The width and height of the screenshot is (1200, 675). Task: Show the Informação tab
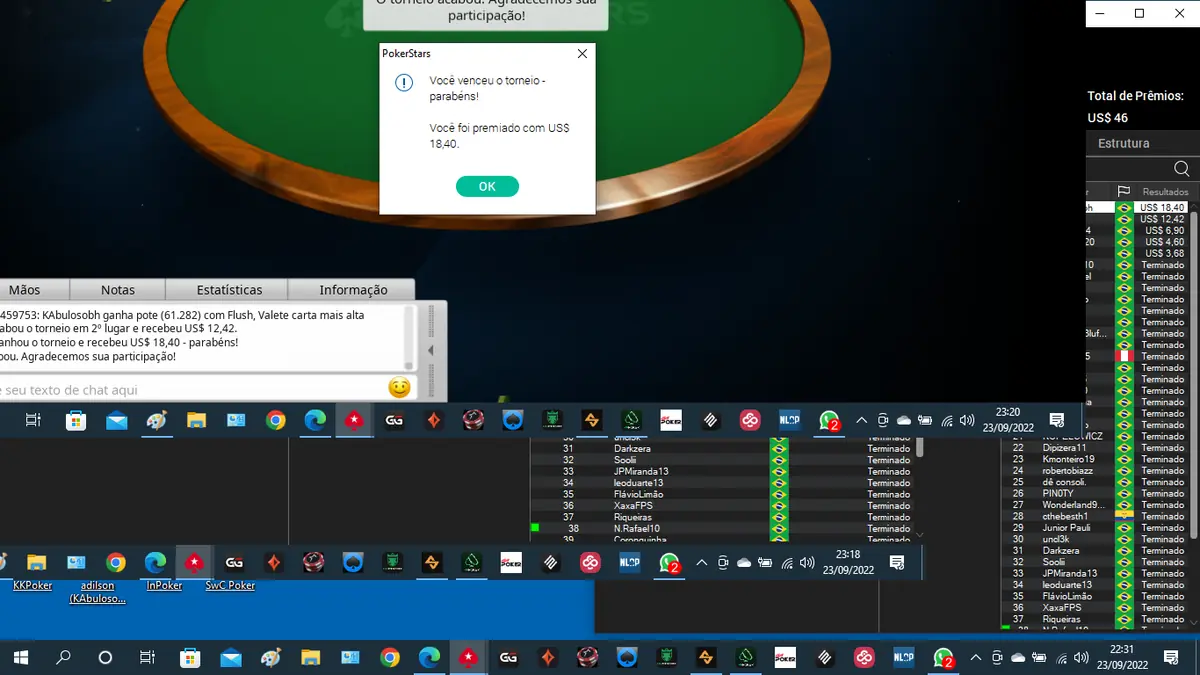click(x=353, y=290)
